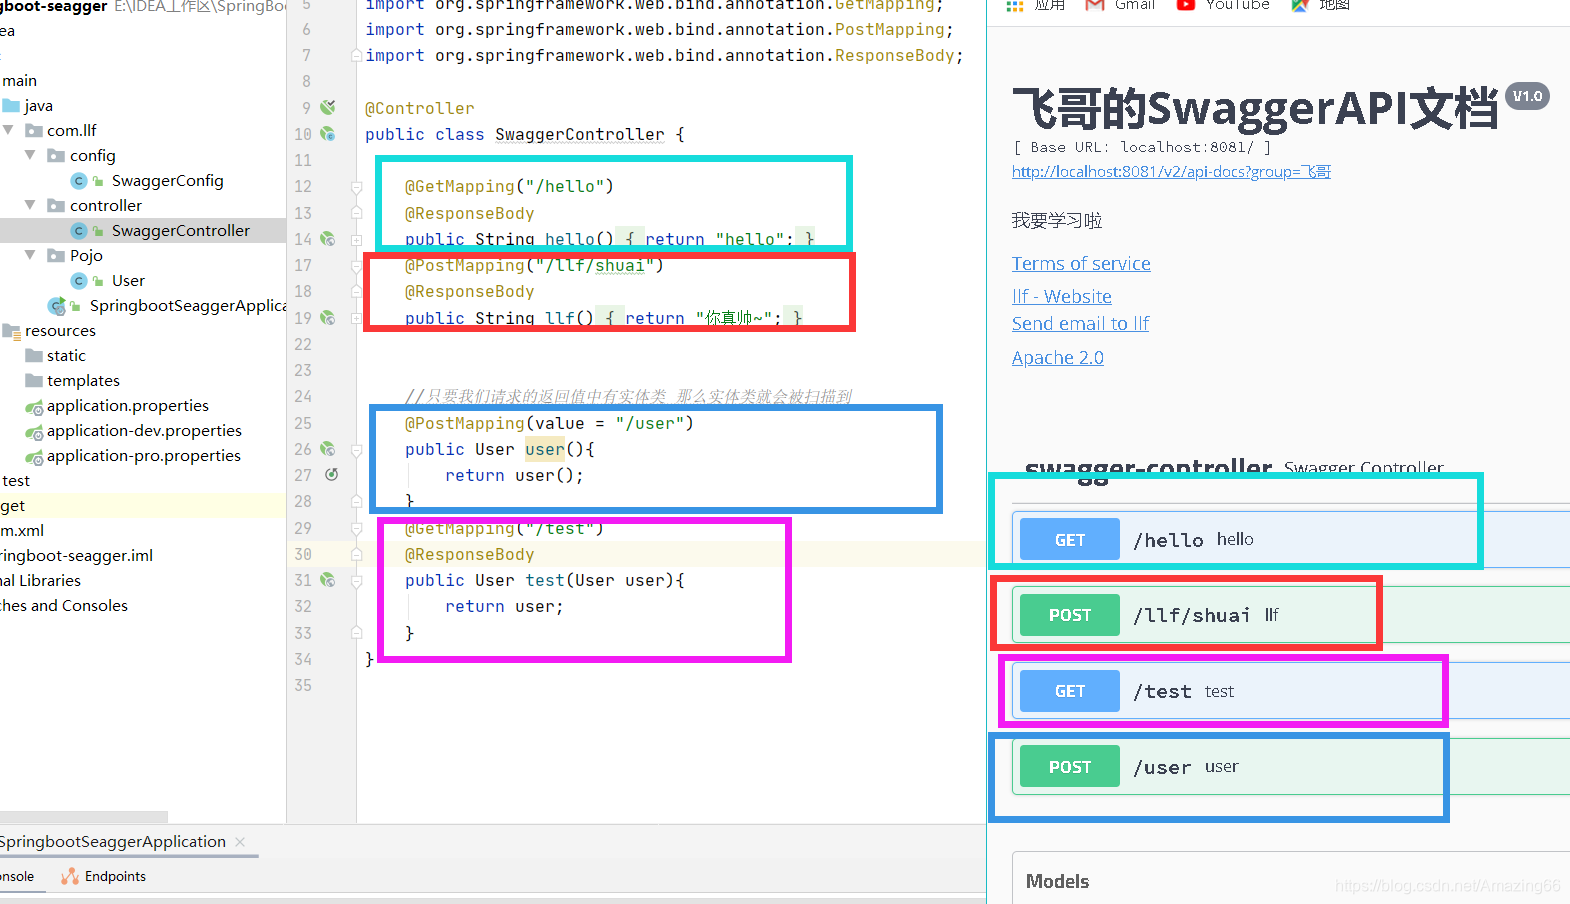
Task: Expand the GET /test operation row
Action: [x=1291, y=691]
